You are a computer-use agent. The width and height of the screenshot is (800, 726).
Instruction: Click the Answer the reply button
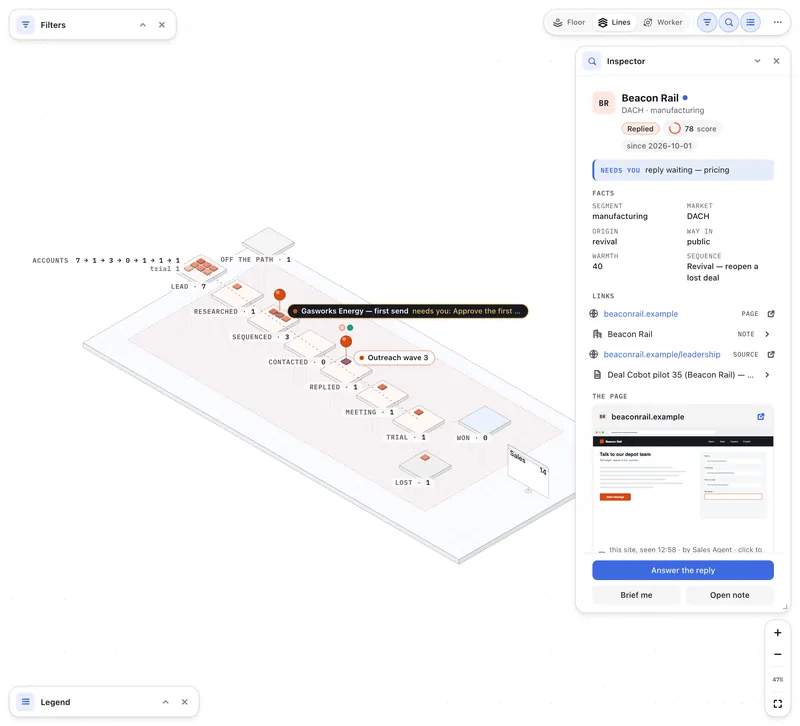click(x=683, y=570)
